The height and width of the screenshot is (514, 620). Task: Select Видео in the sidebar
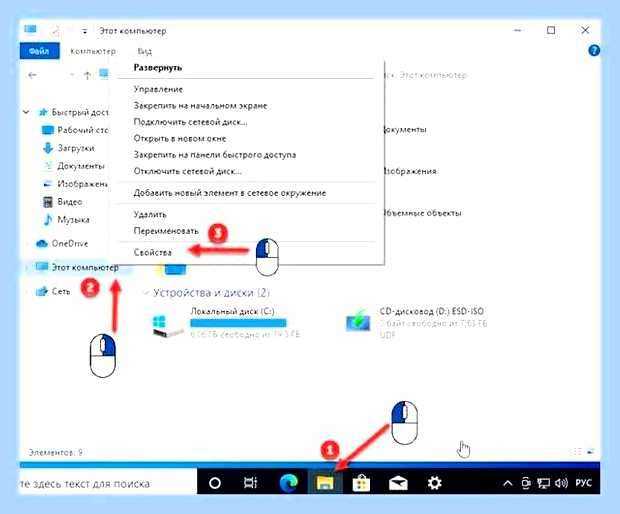click(62, 202)
